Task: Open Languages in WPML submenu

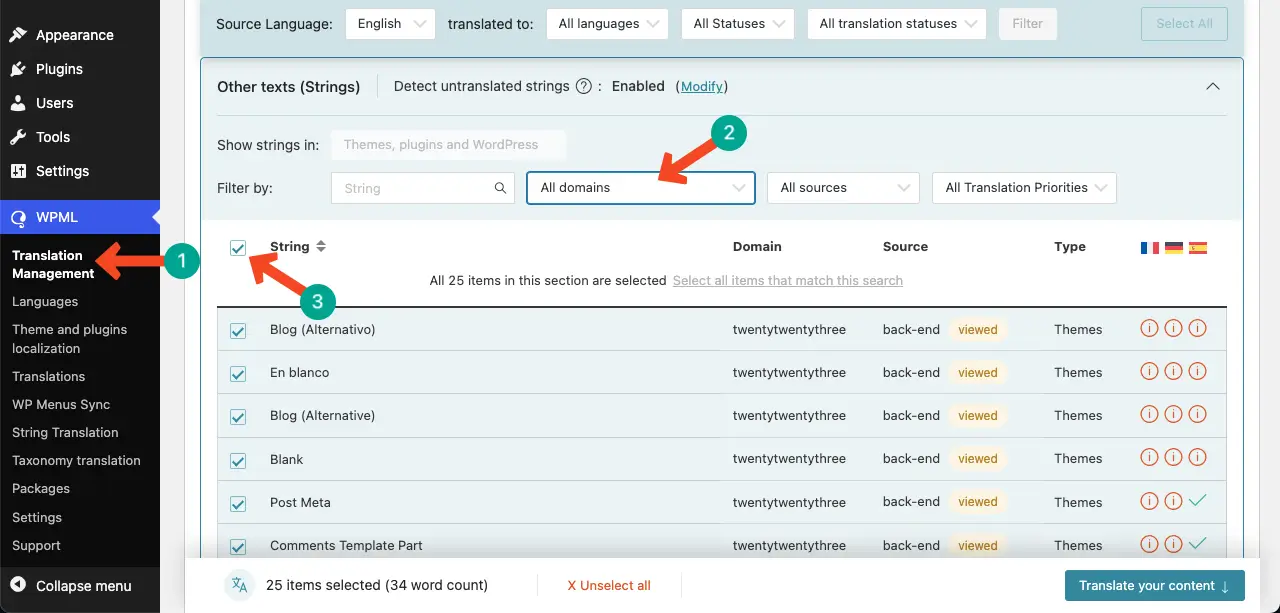Action: [45, 301]
